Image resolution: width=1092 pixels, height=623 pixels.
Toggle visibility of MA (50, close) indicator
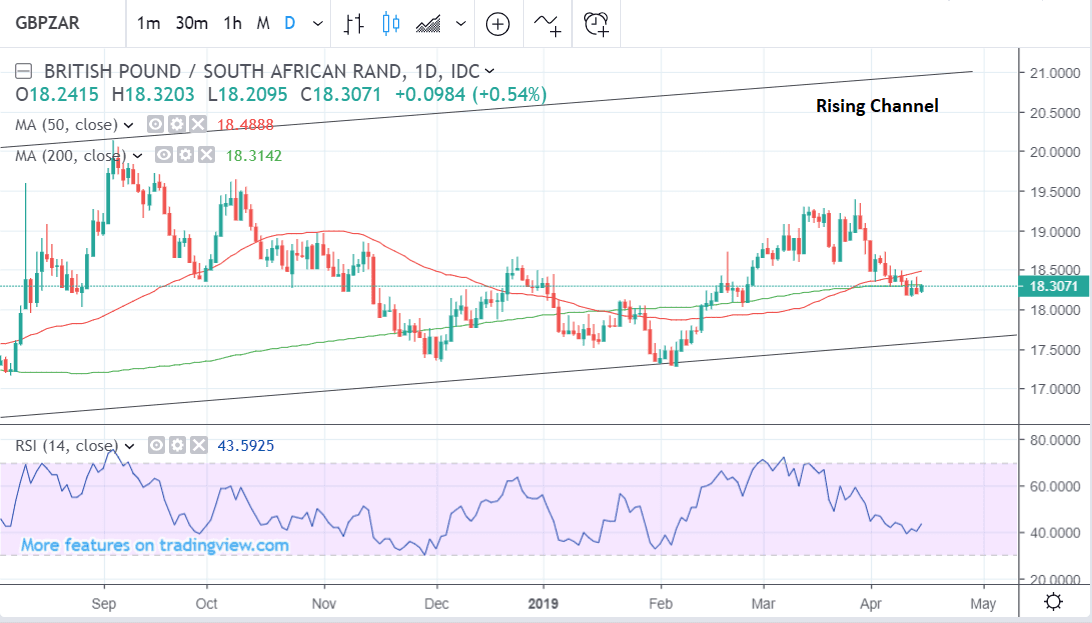click(x=156, y=125)
